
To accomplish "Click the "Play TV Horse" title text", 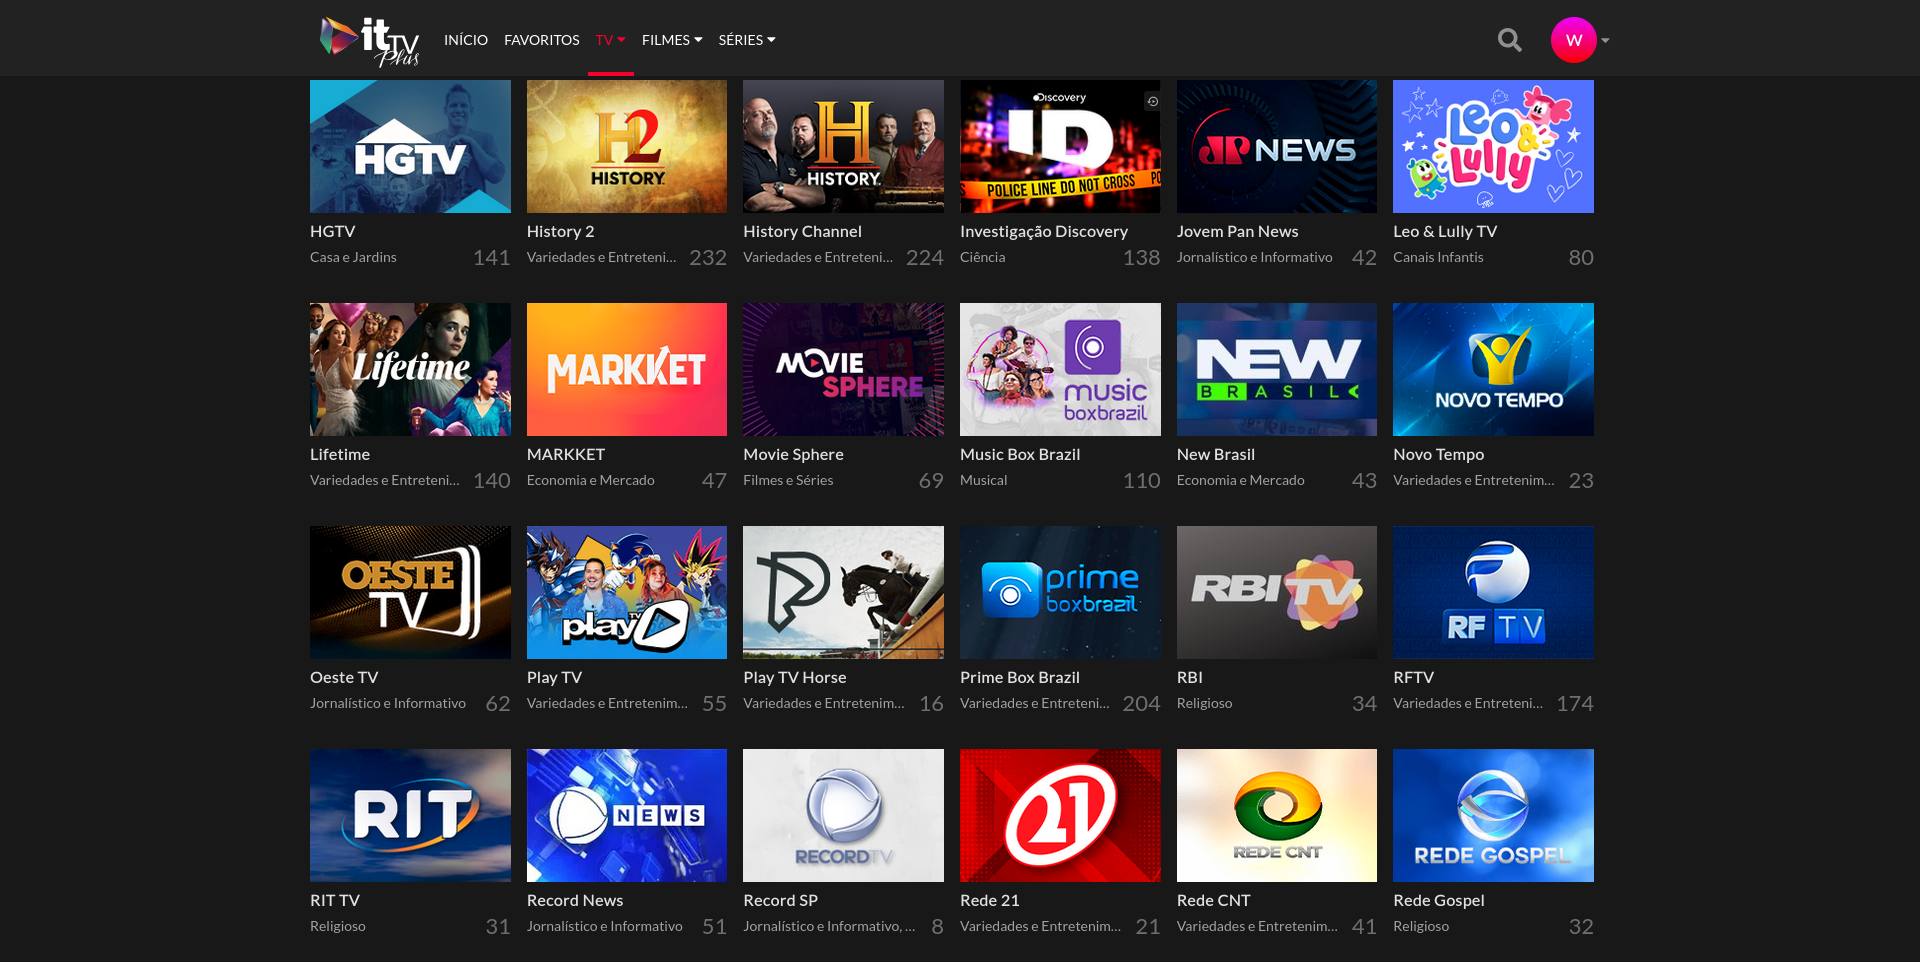I will (795, 677).
